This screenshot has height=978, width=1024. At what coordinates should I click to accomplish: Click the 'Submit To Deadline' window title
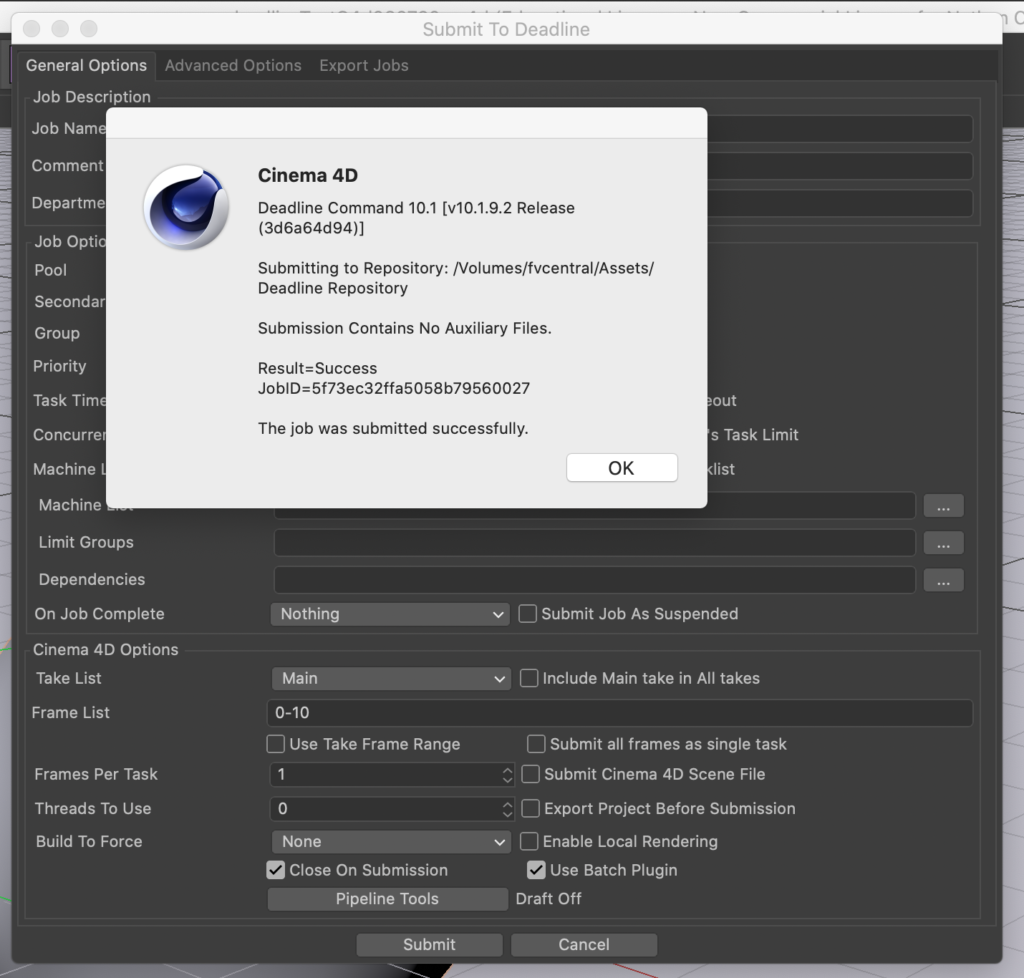click(x=506, y=29)
